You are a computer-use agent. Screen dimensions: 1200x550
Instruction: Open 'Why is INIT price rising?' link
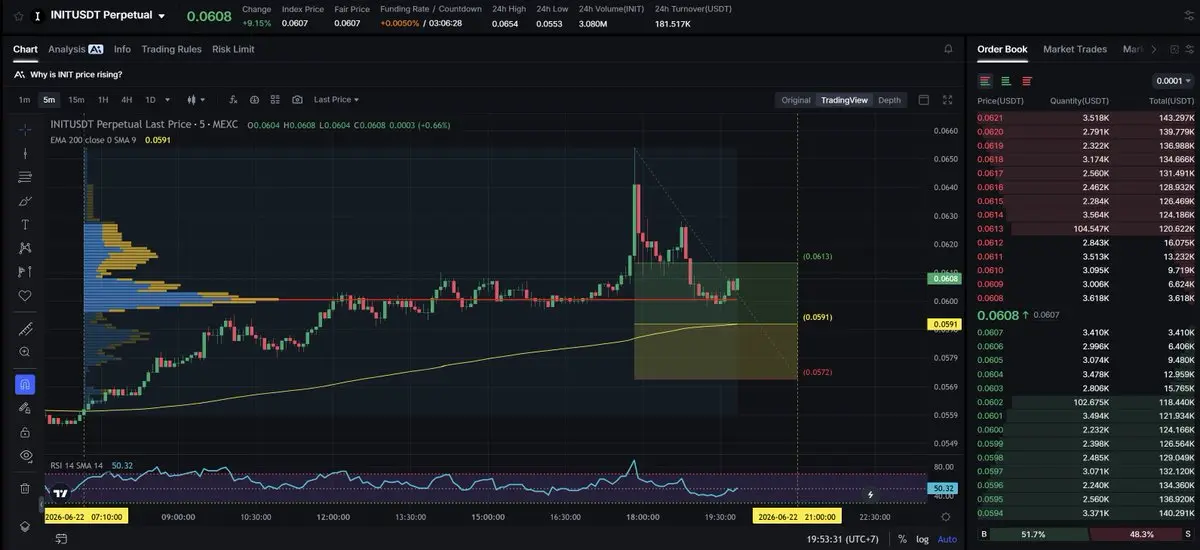click(77, 74)
